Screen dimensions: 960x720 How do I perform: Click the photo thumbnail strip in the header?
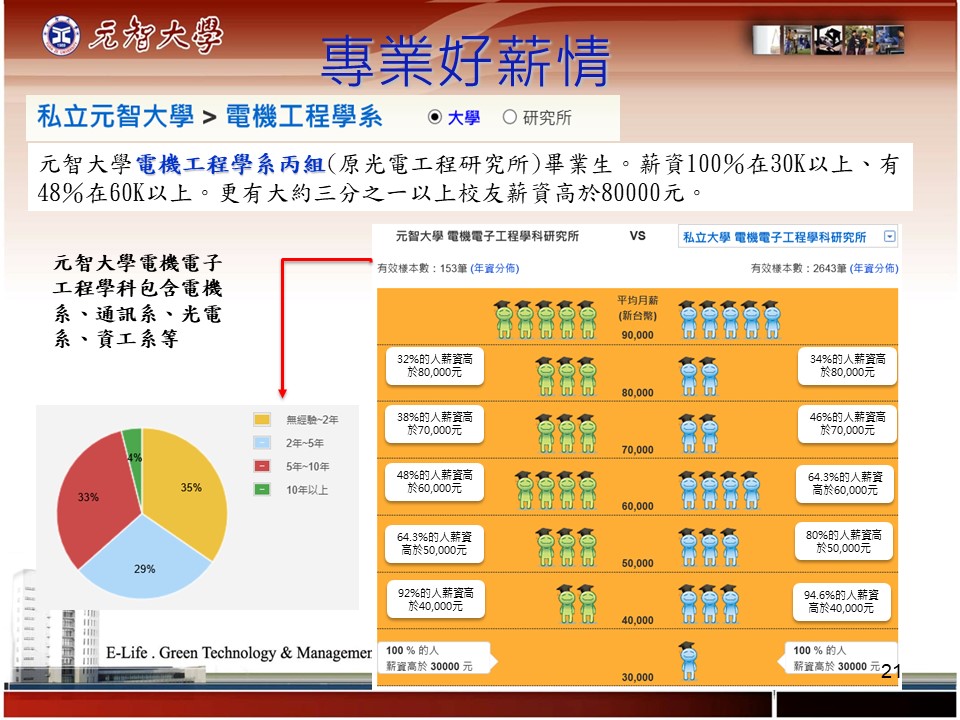[828, 40]
